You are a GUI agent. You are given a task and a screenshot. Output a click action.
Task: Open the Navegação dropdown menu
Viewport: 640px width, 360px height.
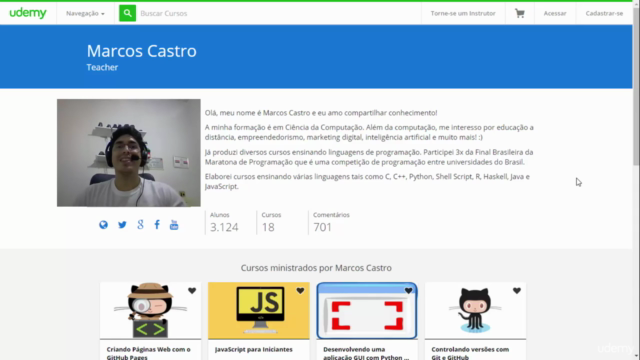pos(85,13)
